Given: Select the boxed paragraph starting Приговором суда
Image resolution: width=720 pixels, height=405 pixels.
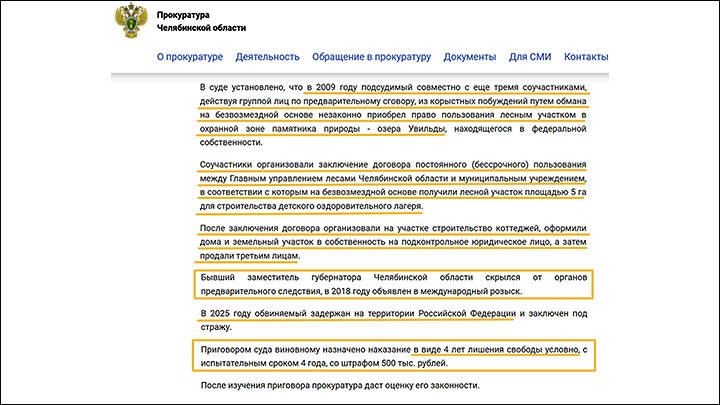Looking at the screenshot, I should pyautogui.click(x=392, y=355).
